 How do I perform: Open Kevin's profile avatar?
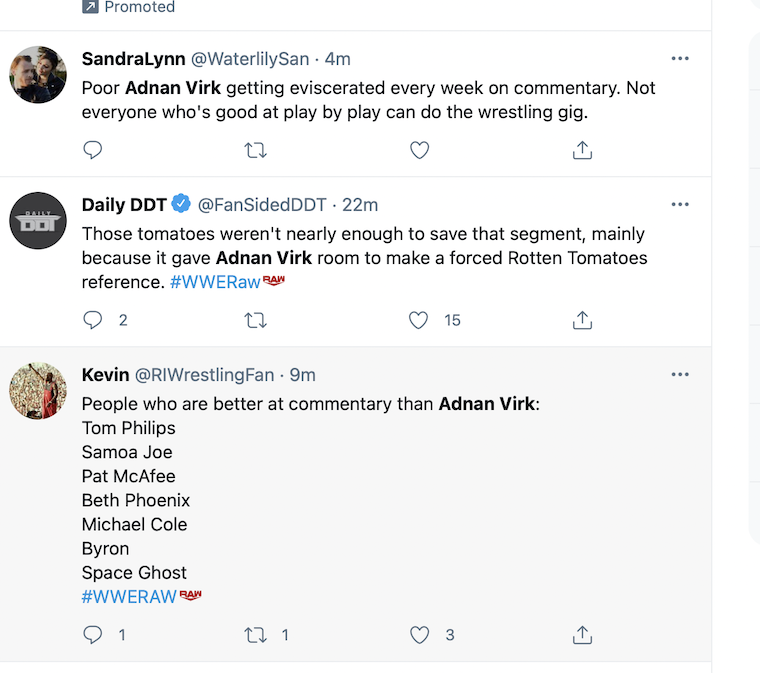click(x=38, y=390)
